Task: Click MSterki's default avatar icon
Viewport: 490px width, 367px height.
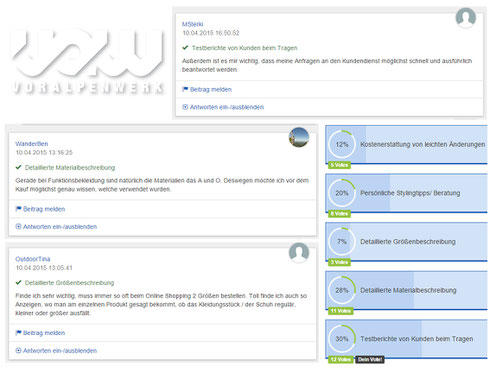Action: click(x=465, y=18)
